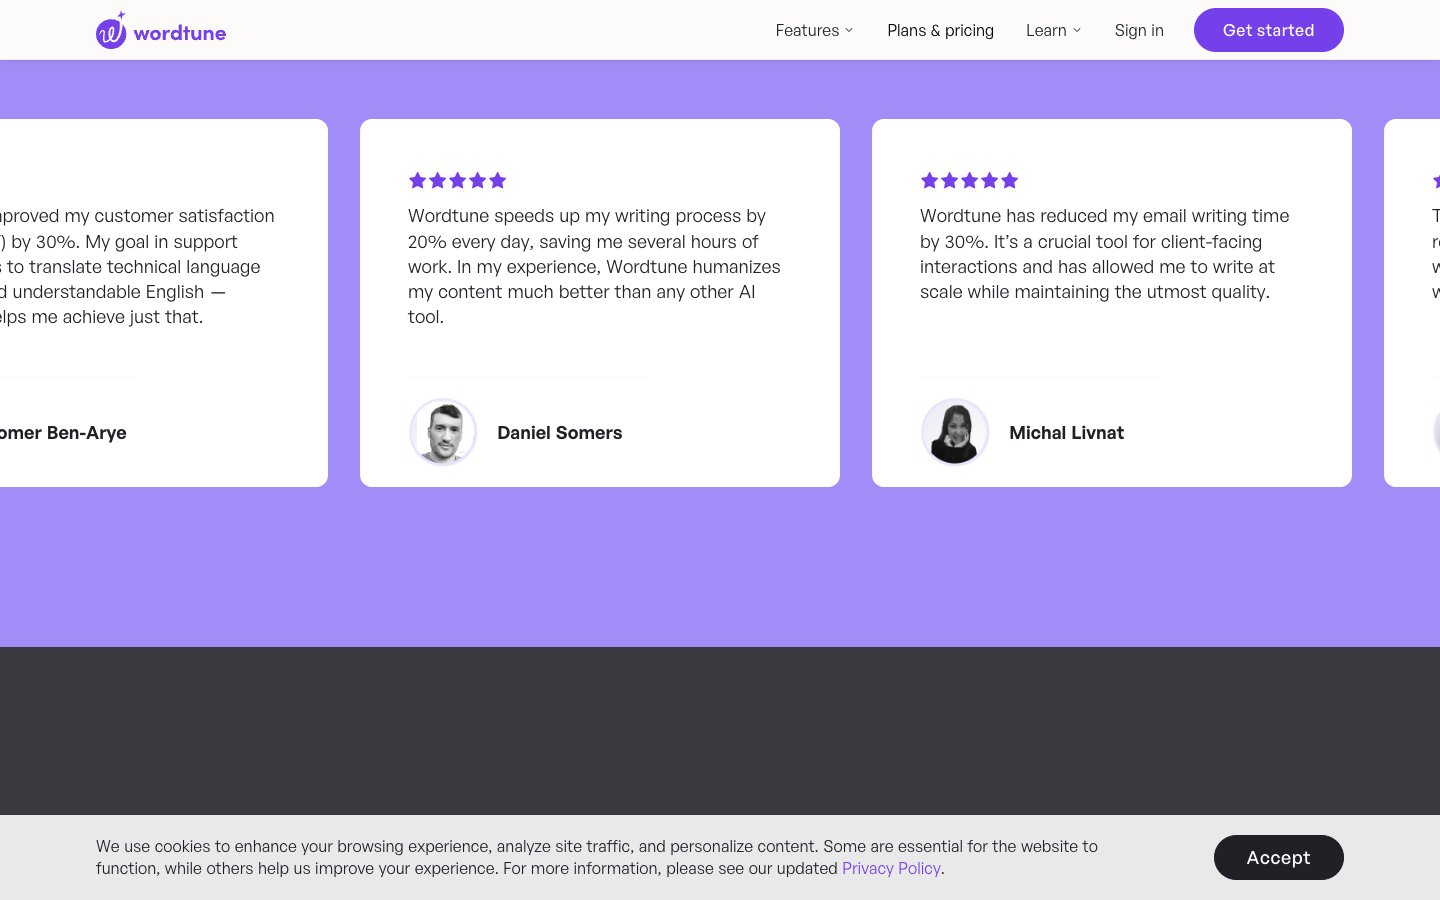
Task: Click the wordtune wordmark text
Action: pos(180,33)
